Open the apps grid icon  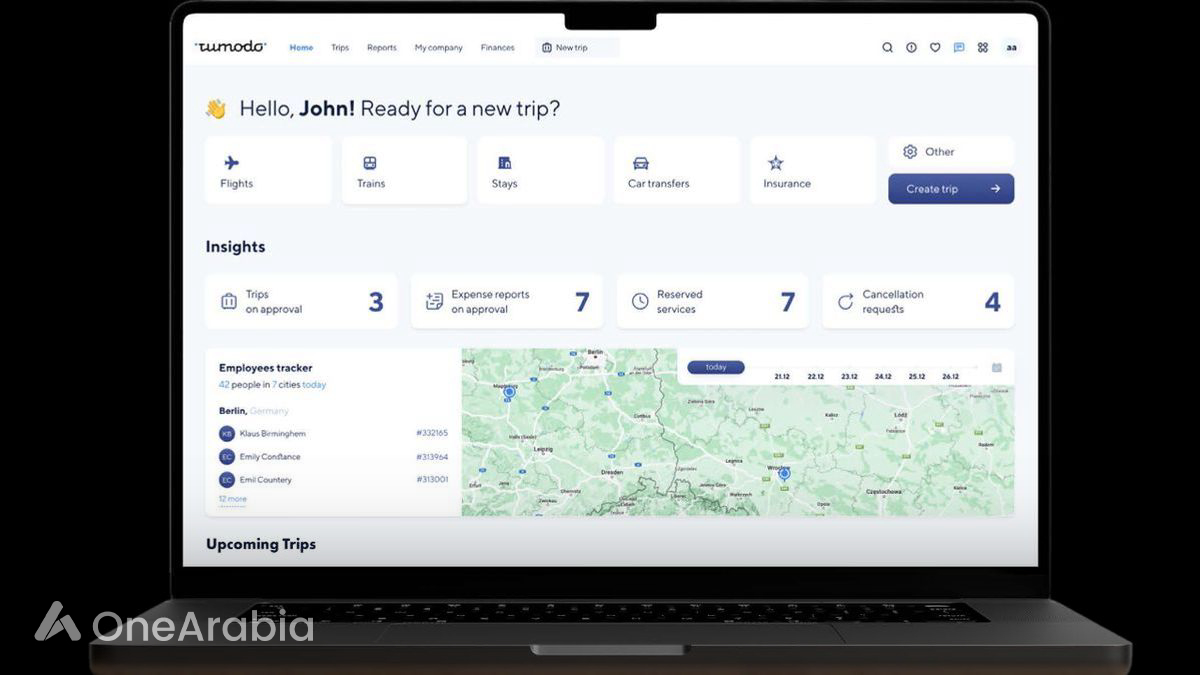pyautogui.click(x=983, y=47)
